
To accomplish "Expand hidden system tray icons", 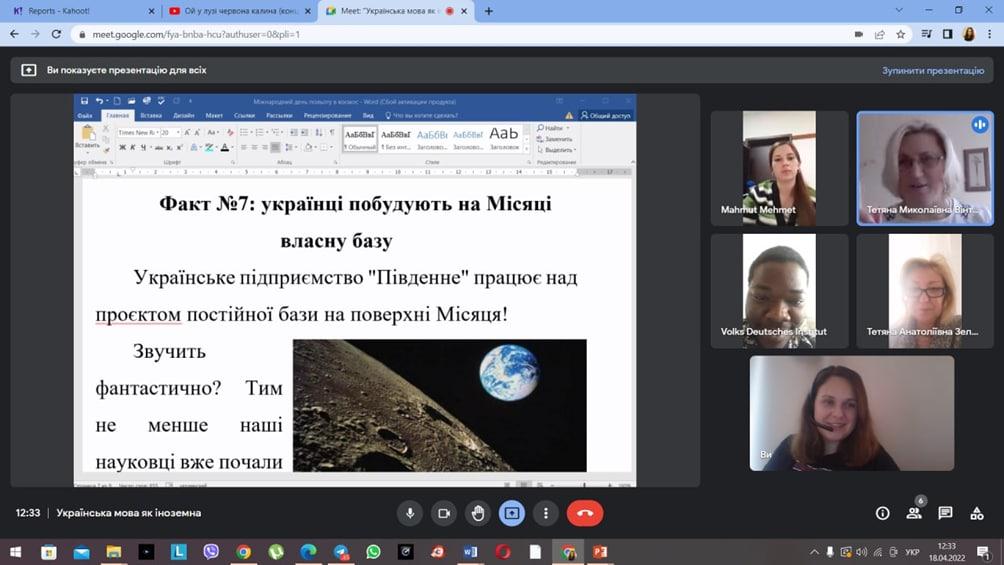I will click(x=815, y=551).
